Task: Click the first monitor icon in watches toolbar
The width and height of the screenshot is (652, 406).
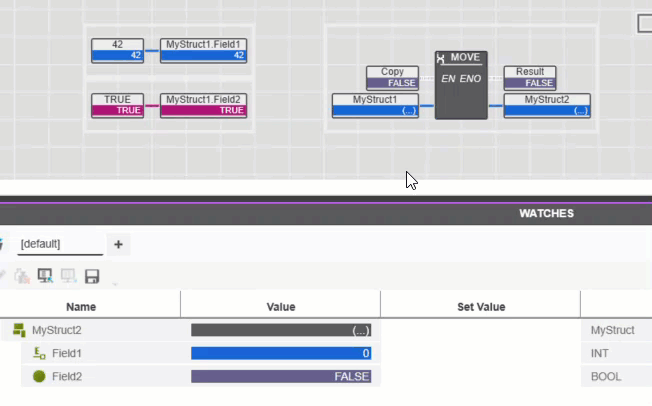Action: [45, 276]
